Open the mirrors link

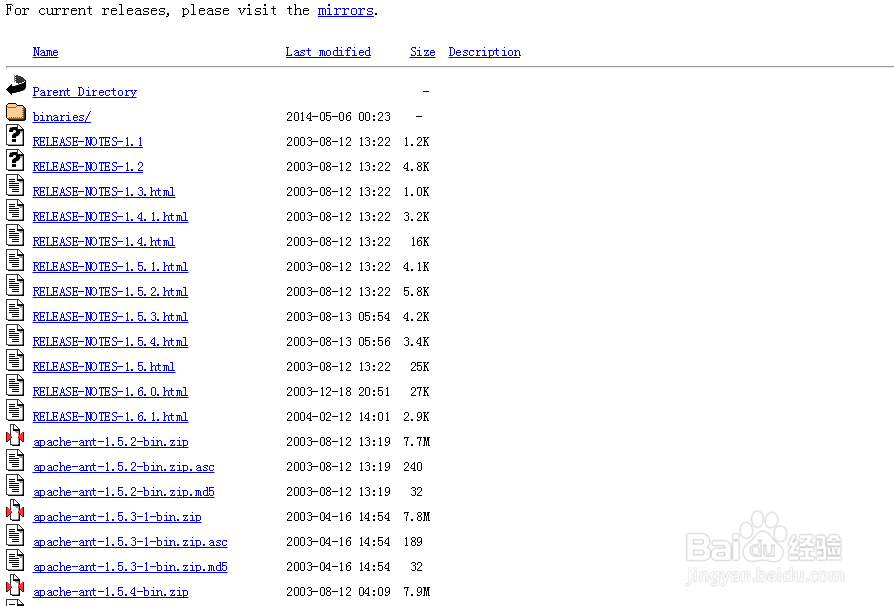coord(346,10)
